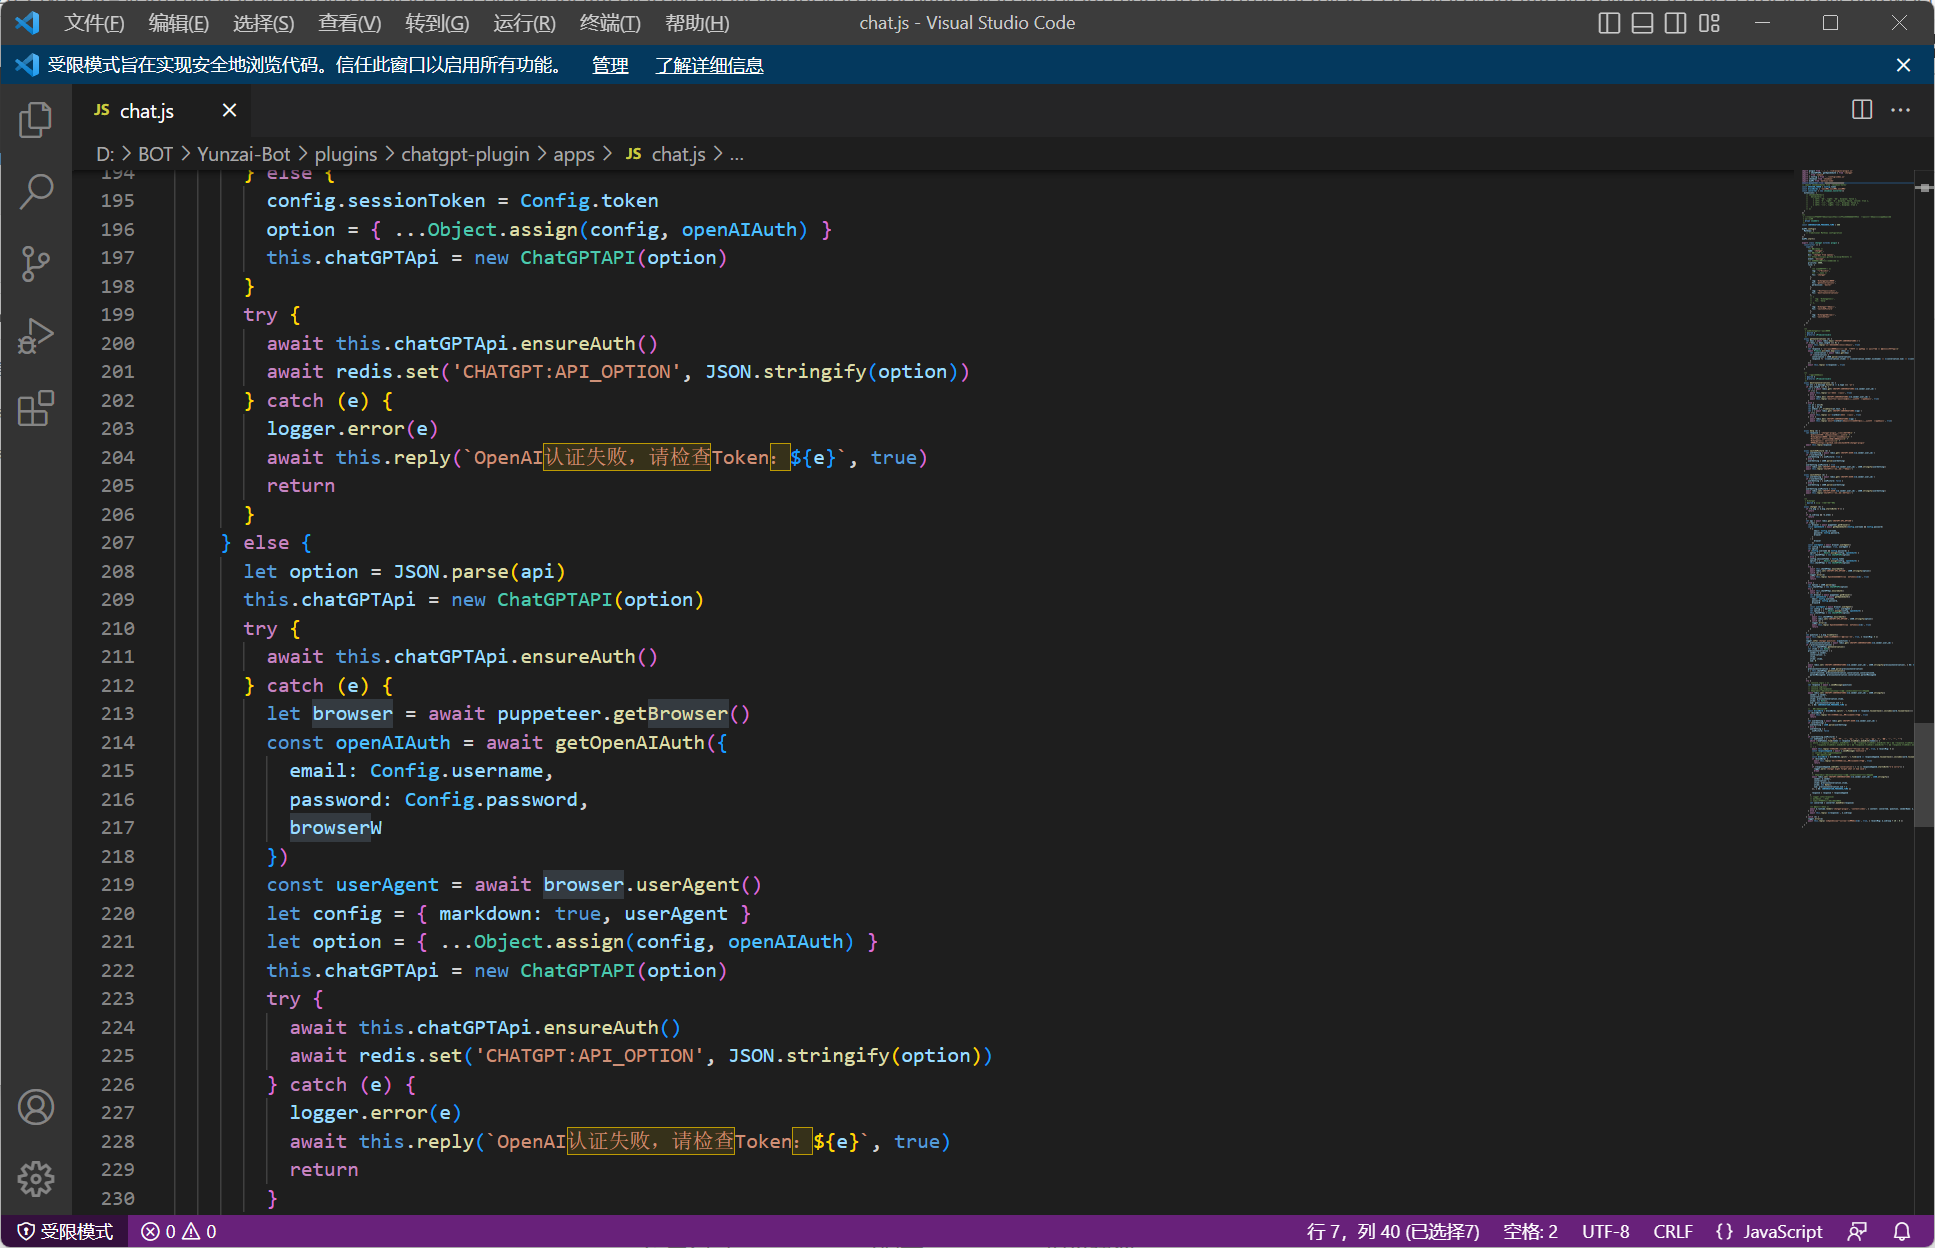Open the apps breadcrumb dropdown
The image size is (1935, 1248).
(x=572, y=154)
